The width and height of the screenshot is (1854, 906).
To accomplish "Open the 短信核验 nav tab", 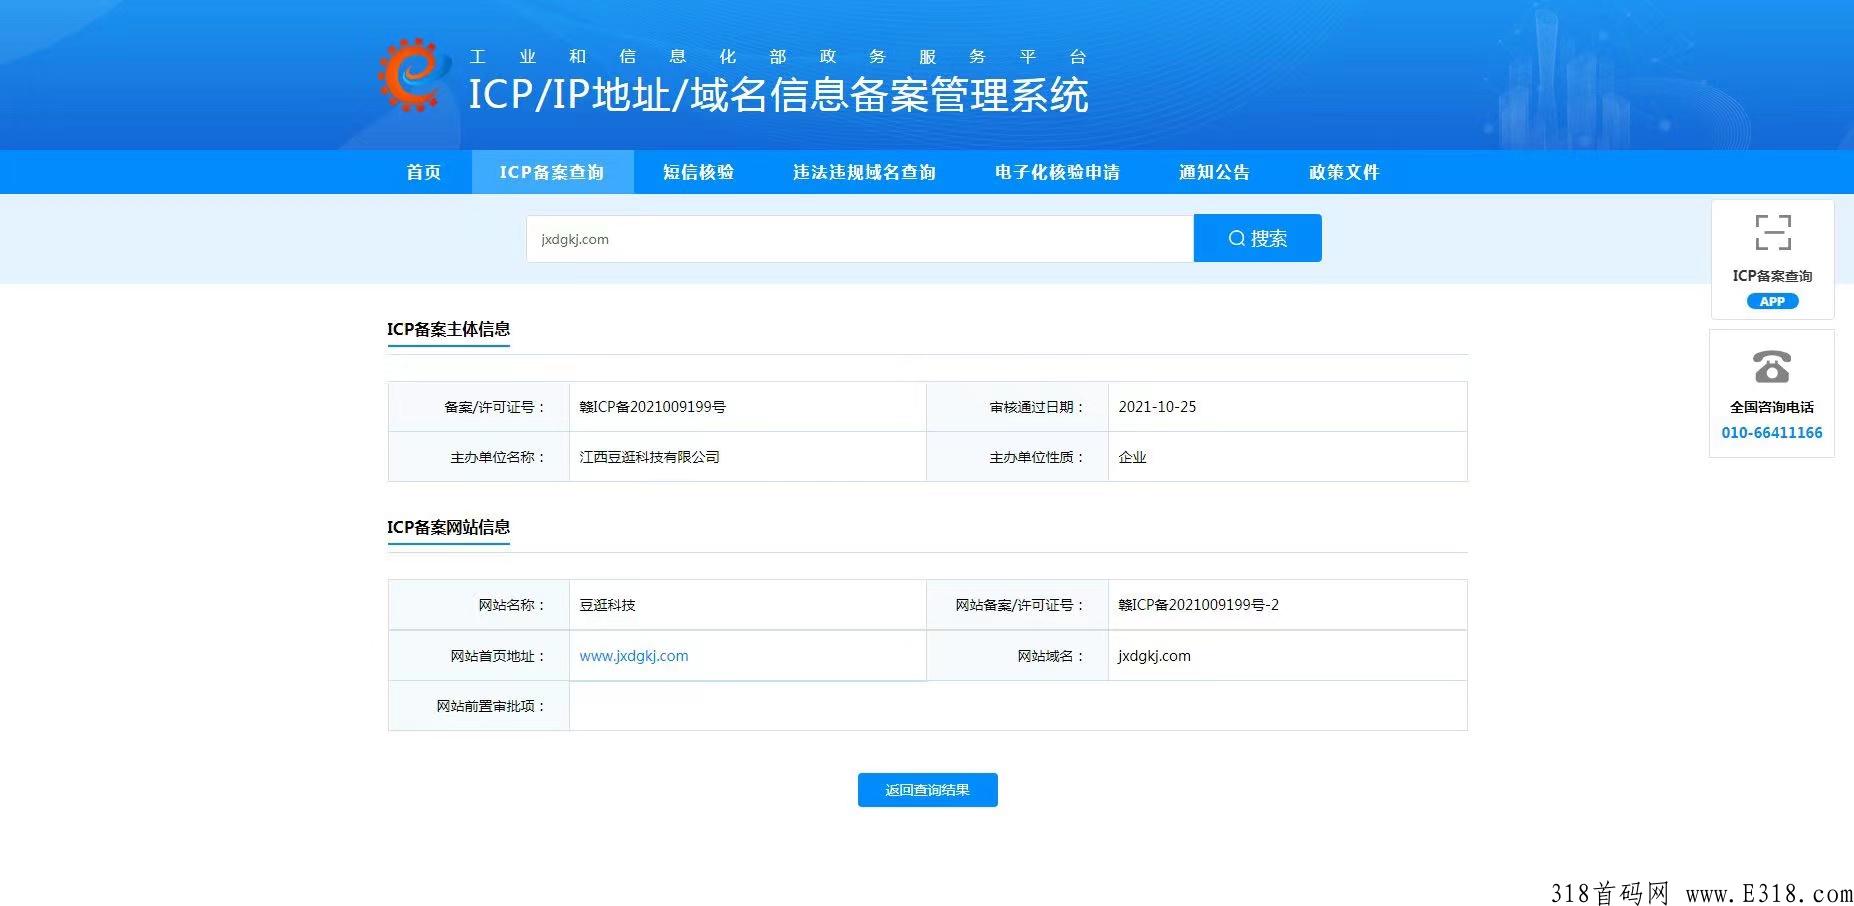I will pos(698,172).
